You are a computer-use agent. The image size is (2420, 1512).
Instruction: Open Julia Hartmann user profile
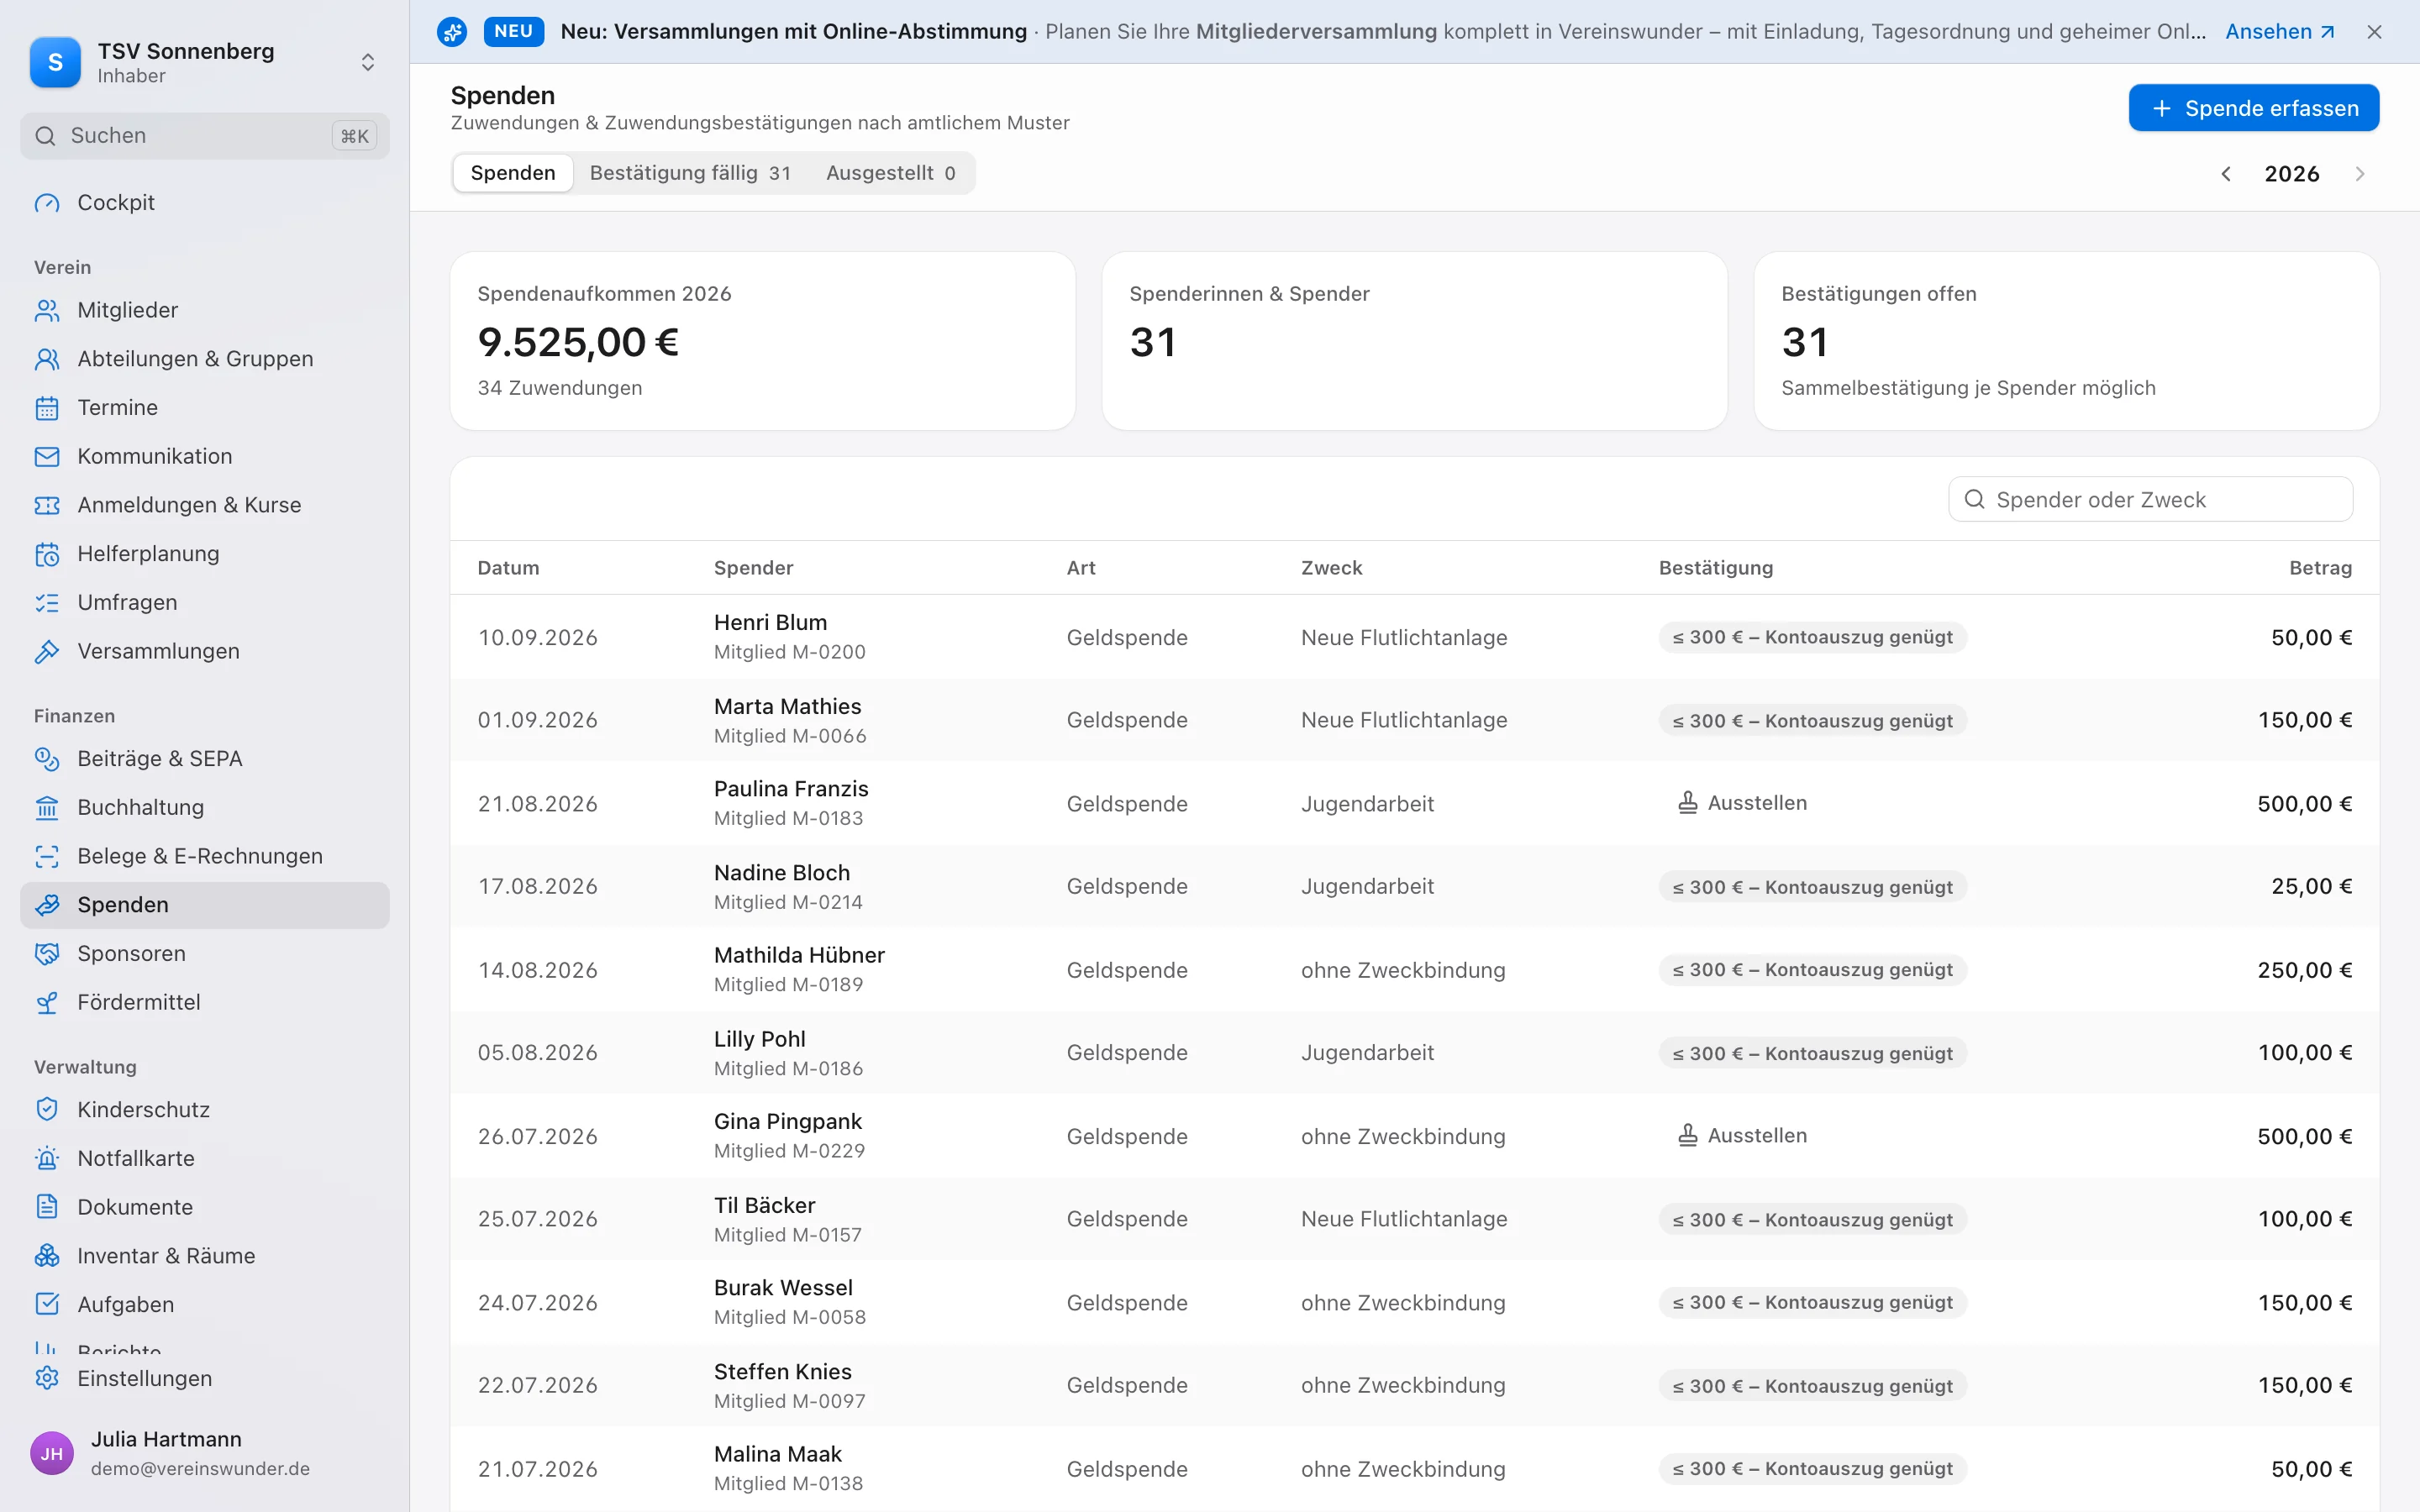coord(204,1453)
